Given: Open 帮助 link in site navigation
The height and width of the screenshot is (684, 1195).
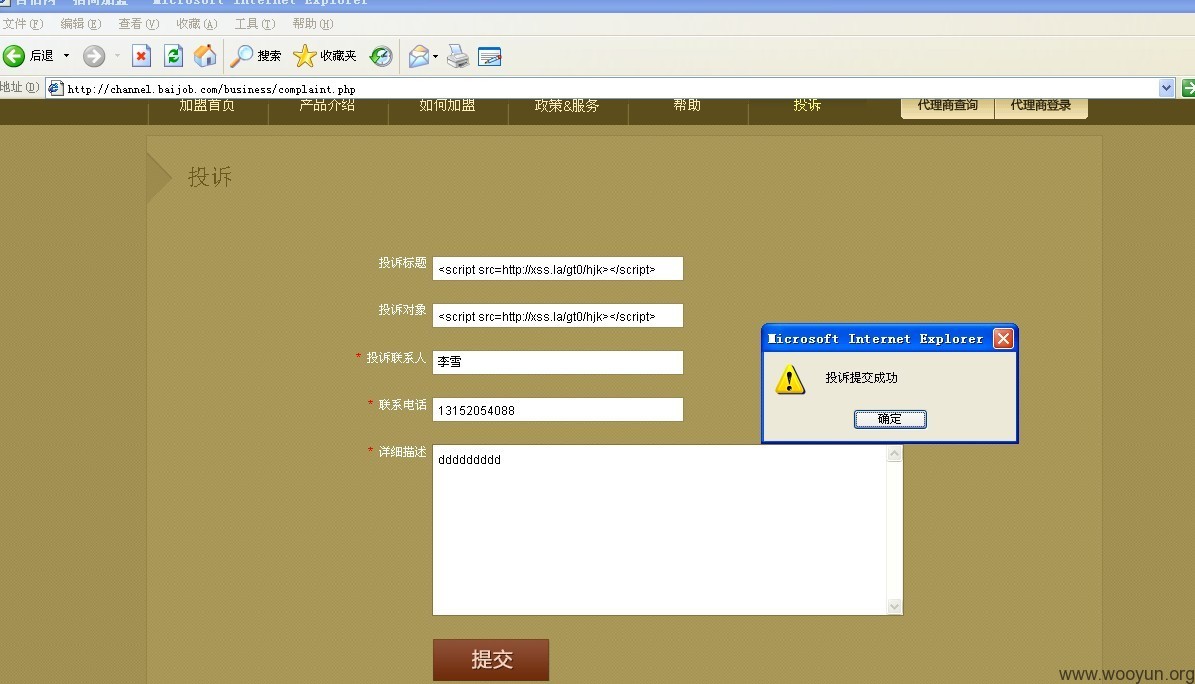Looking at the screenshot, I should [687, 105].
